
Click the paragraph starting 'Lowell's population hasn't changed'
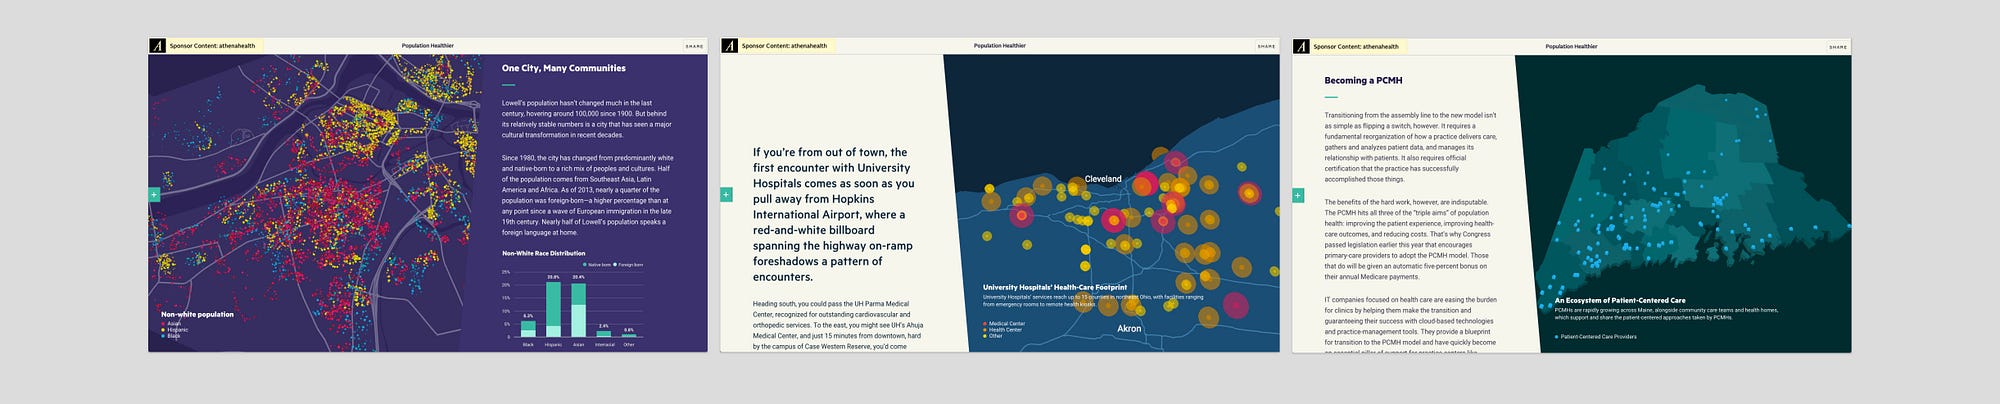pyautogui.click(x=587, y=119)
